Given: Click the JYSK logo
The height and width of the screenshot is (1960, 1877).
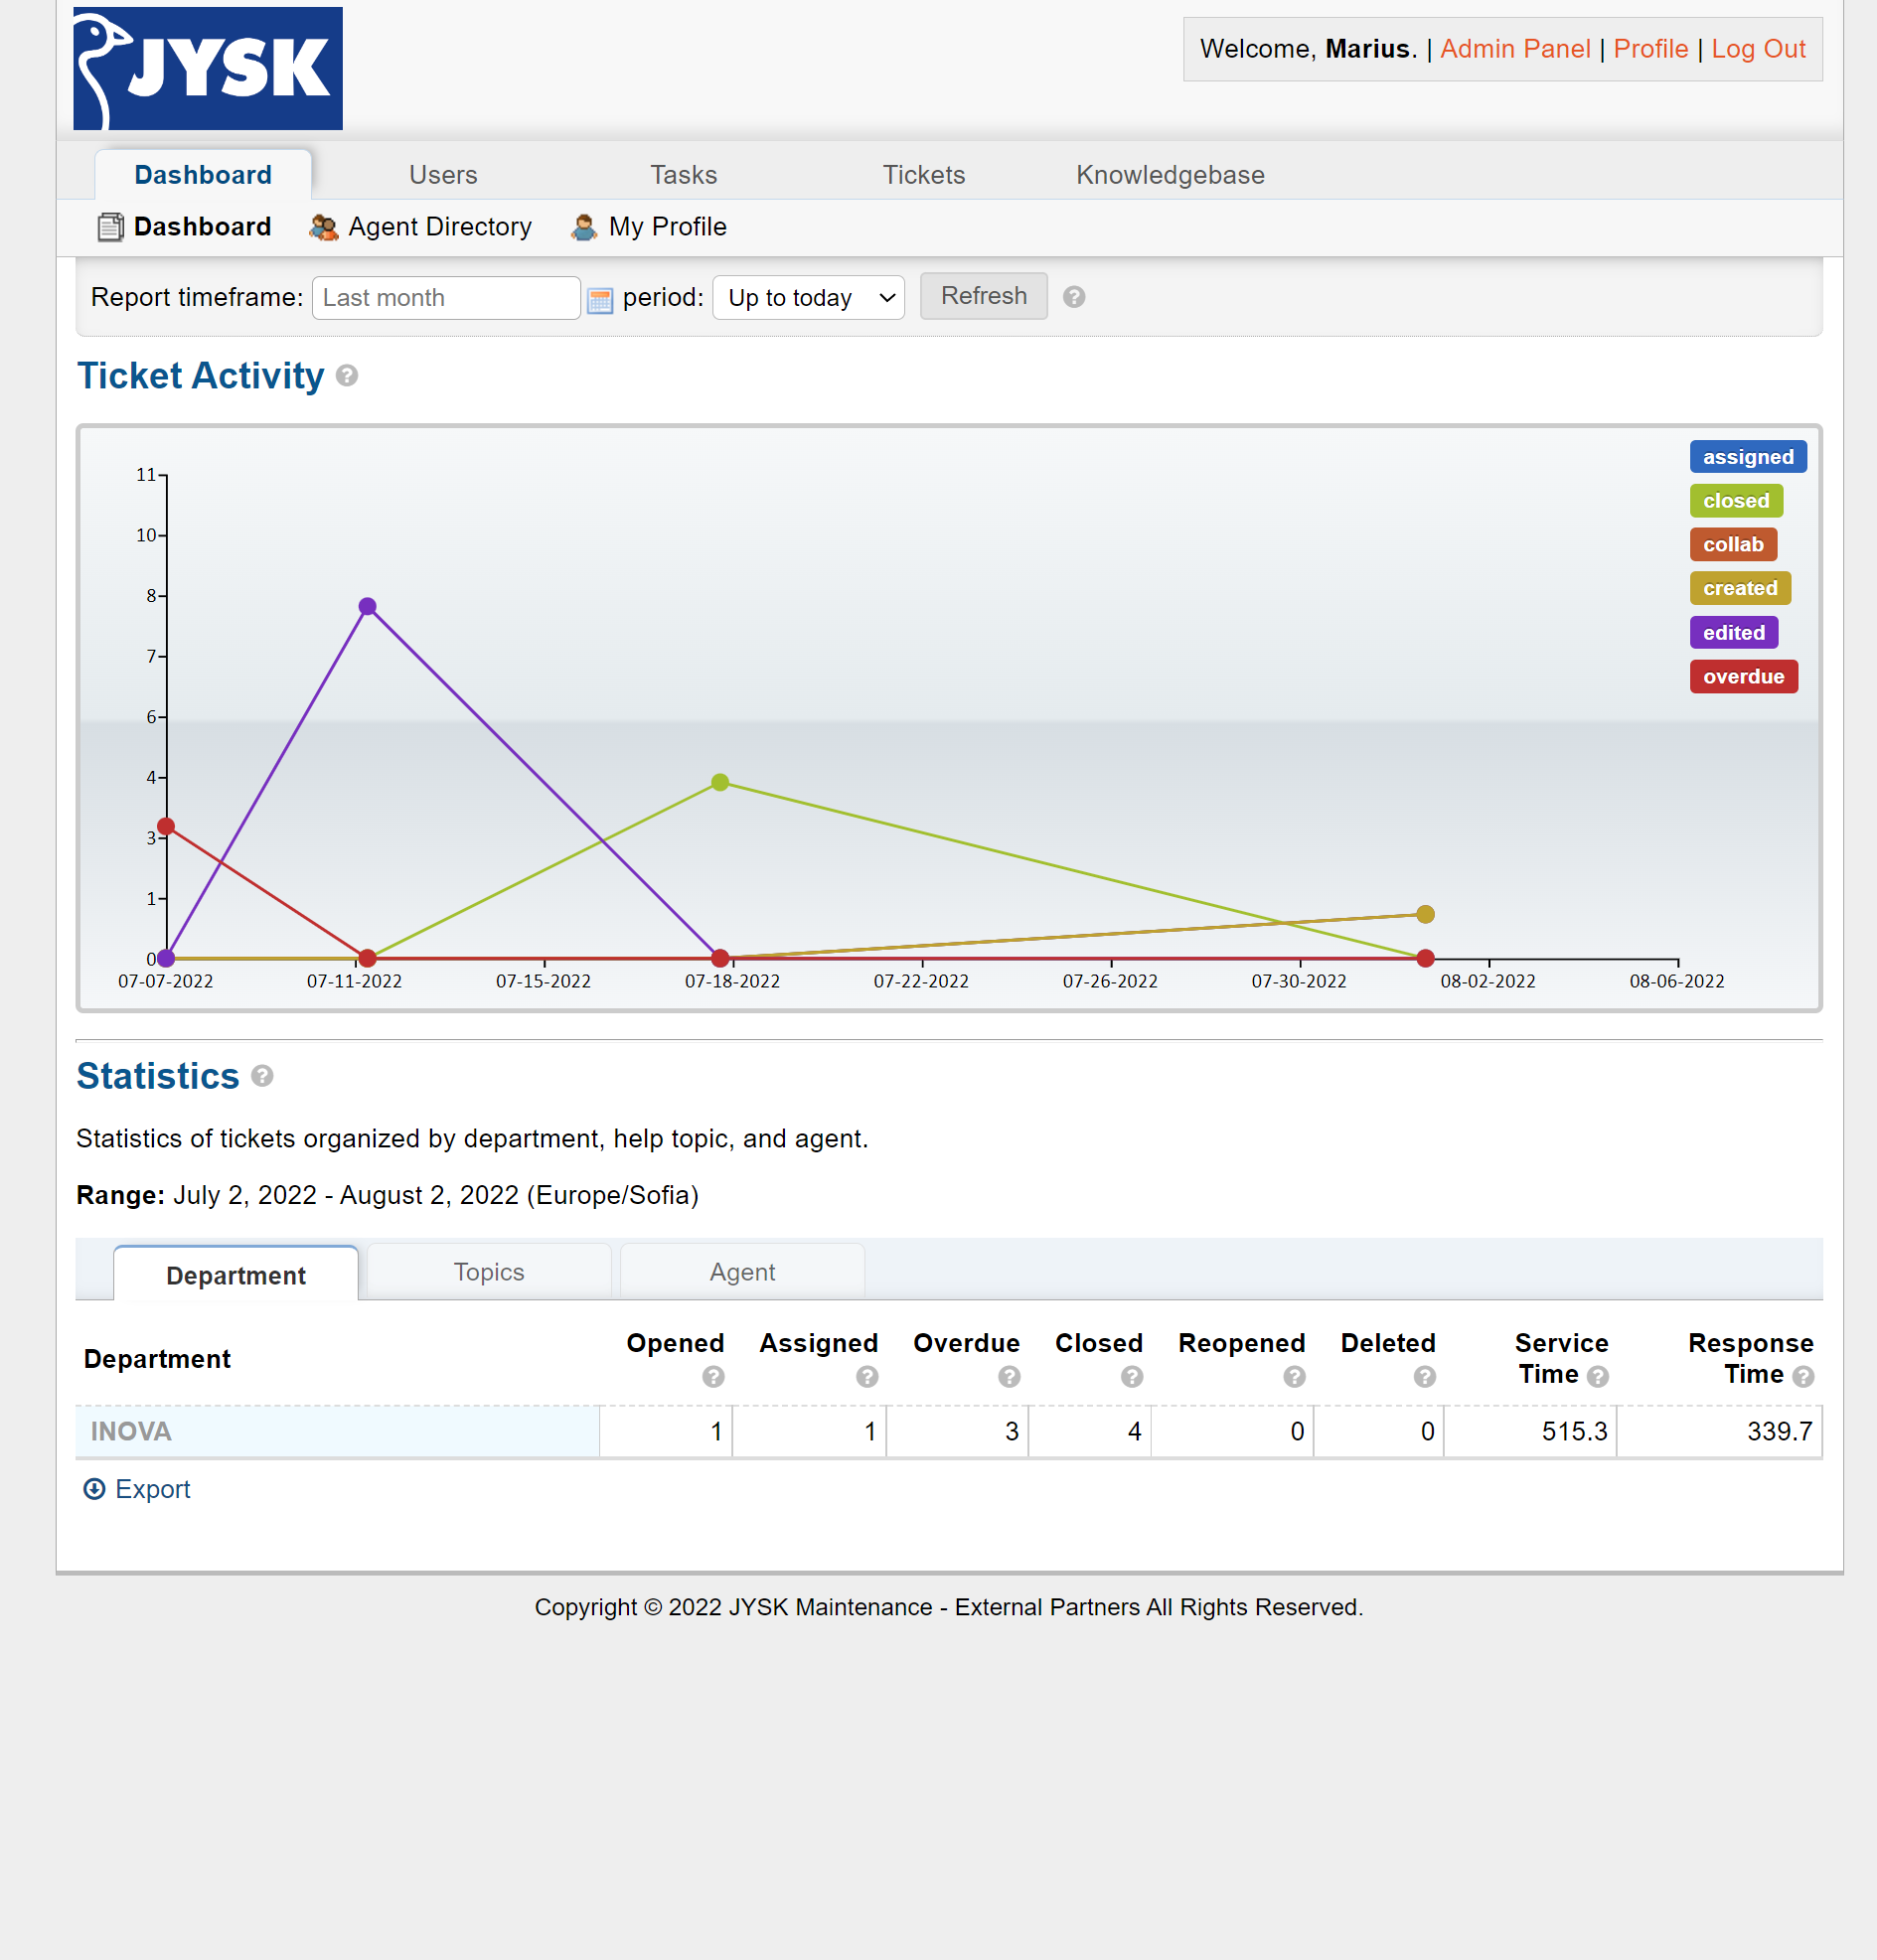Looking at the screenshot, I should pyautogui.click(x=207, y=68).
